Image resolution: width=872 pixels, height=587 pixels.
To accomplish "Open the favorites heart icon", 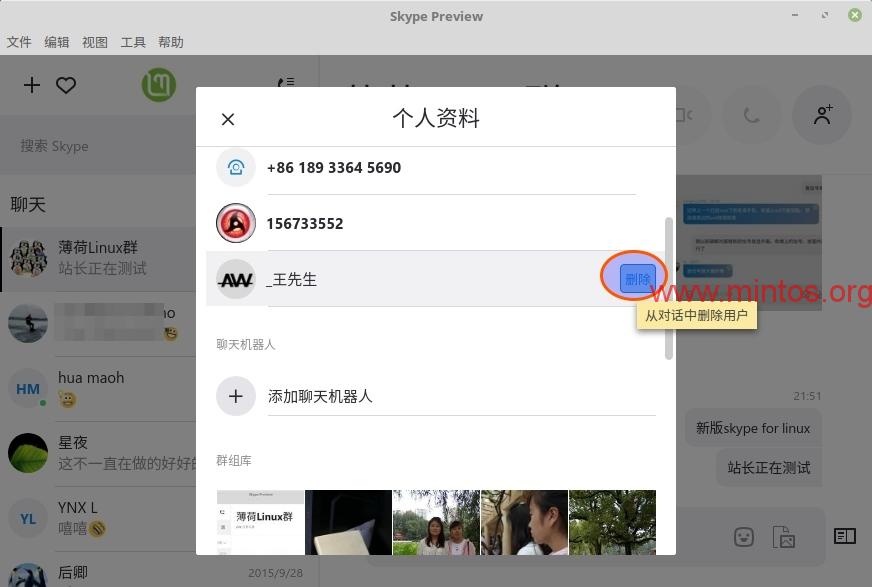I will tap(66, 85).
